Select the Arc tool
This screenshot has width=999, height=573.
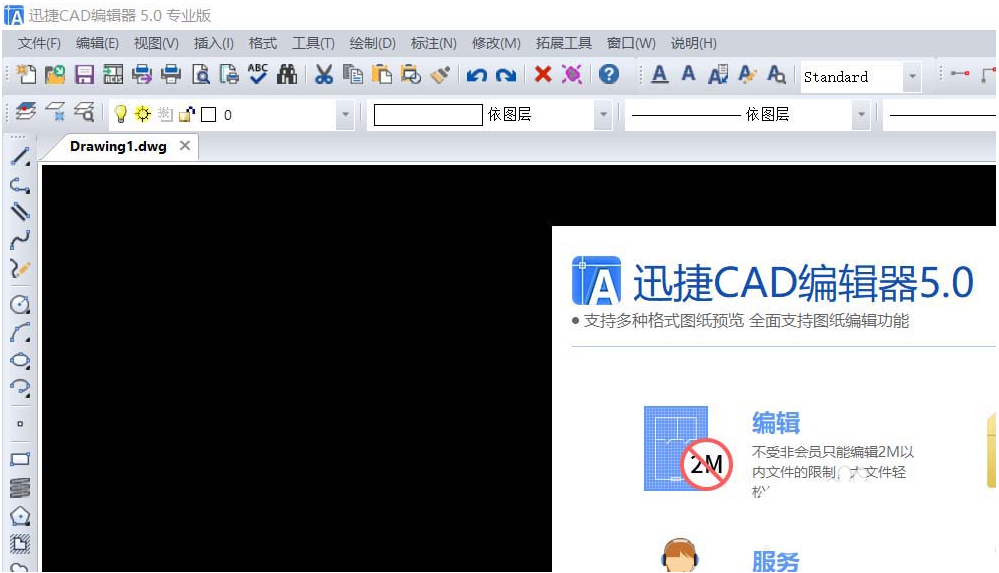point(20,332)
